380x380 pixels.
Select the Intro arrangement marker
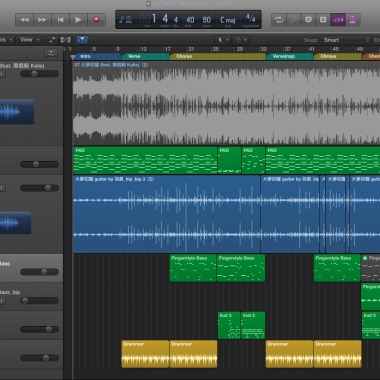click(98, 56)
